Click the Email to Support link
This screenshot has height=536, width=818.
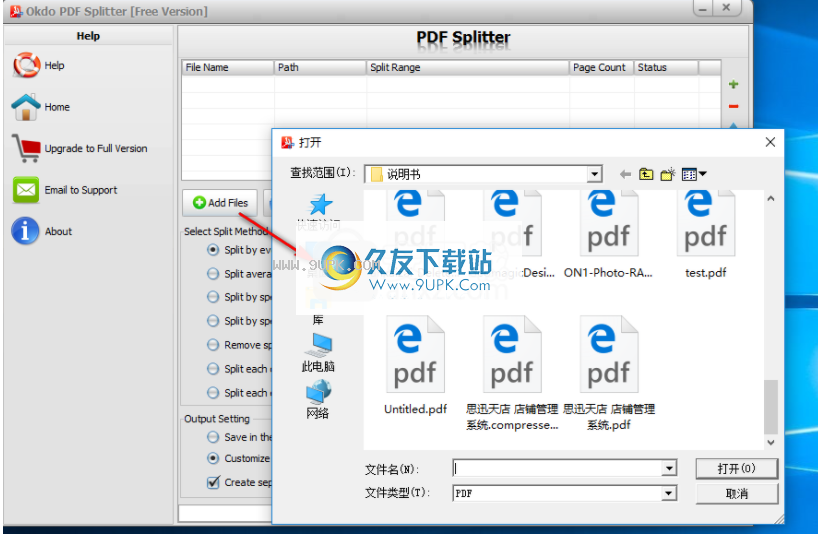[x=81, y=190]
